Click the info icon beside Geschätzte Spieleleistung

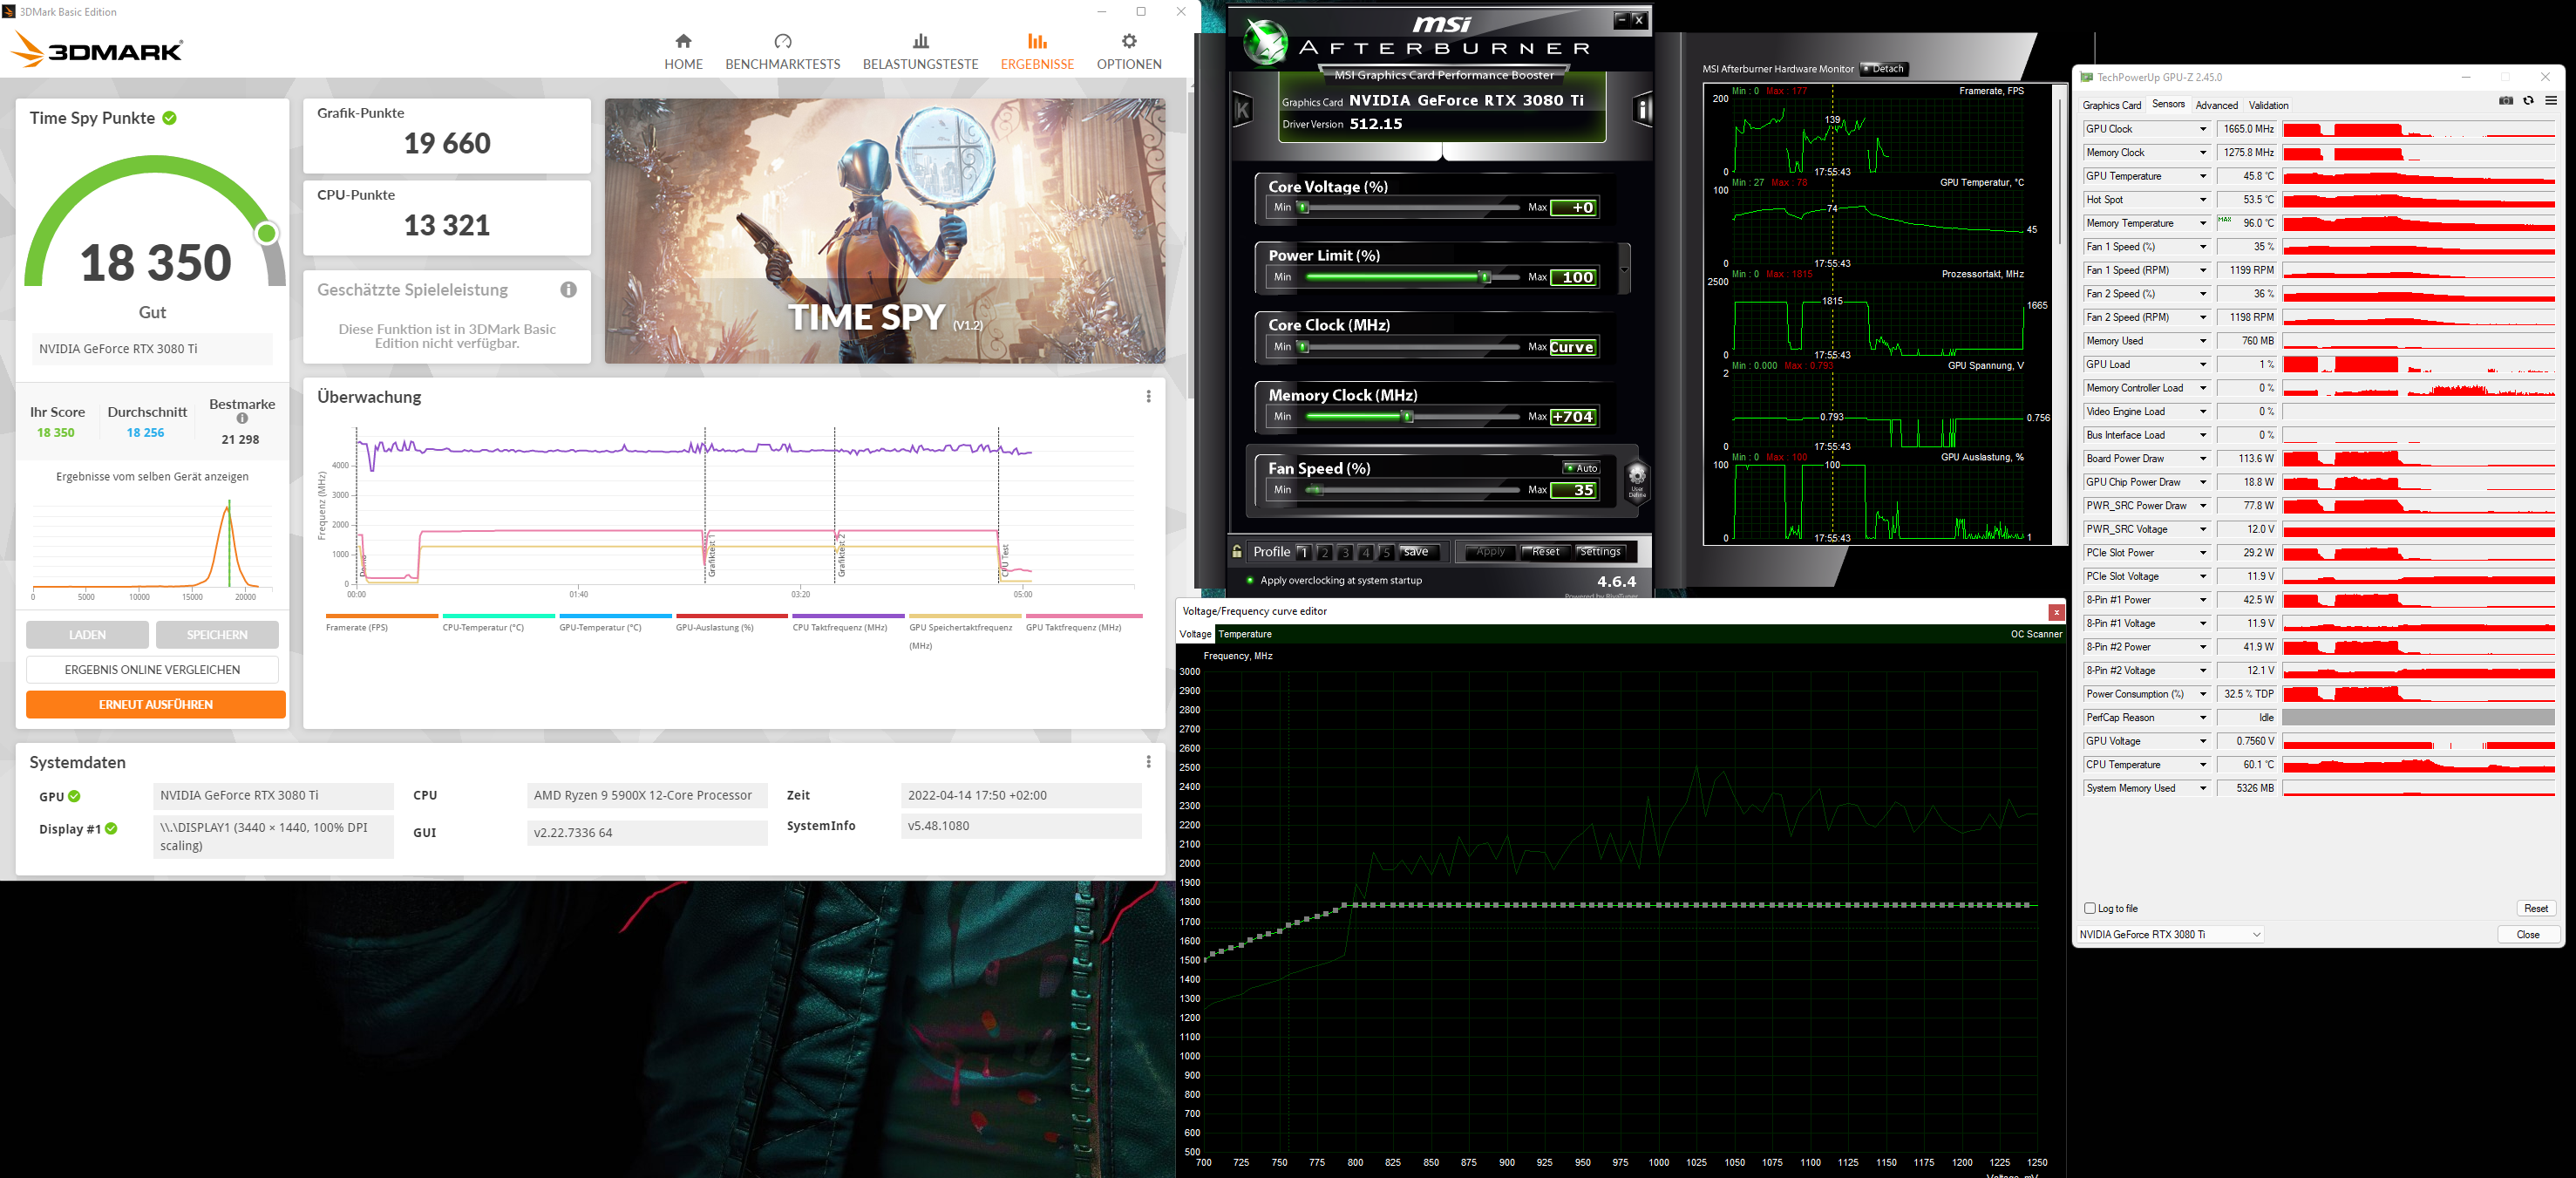coord(568,290)
